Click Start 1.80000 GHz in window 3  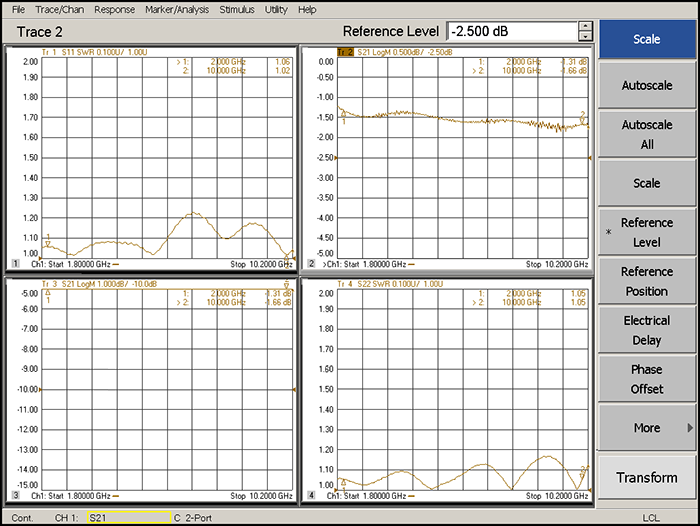(79, 496)
